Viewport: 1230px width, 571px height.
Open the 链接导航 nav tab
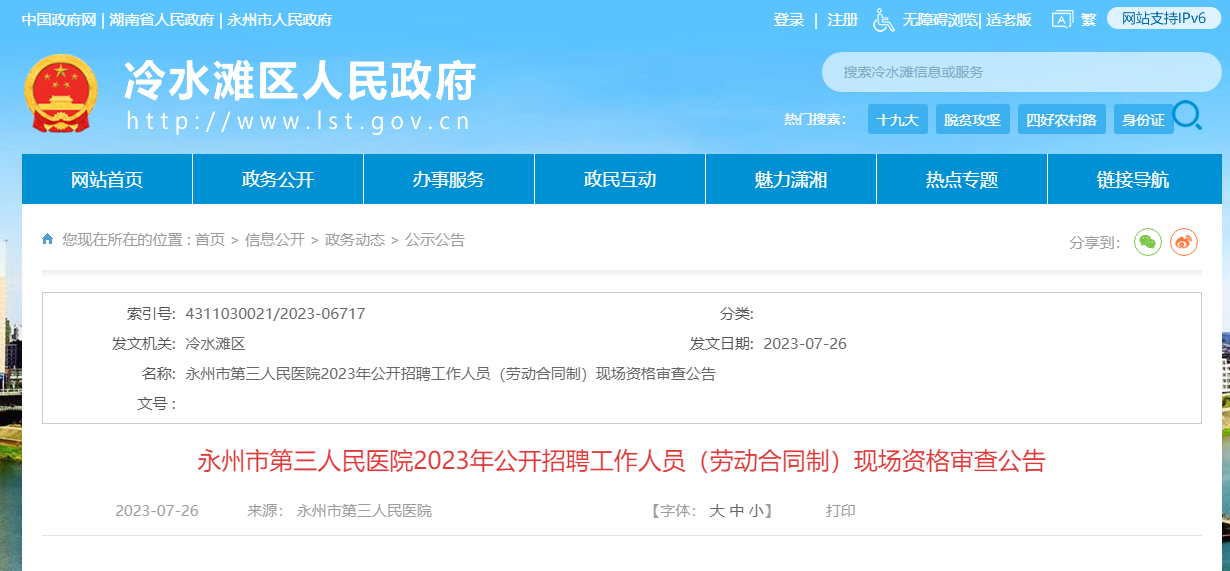pos(1134,179)
